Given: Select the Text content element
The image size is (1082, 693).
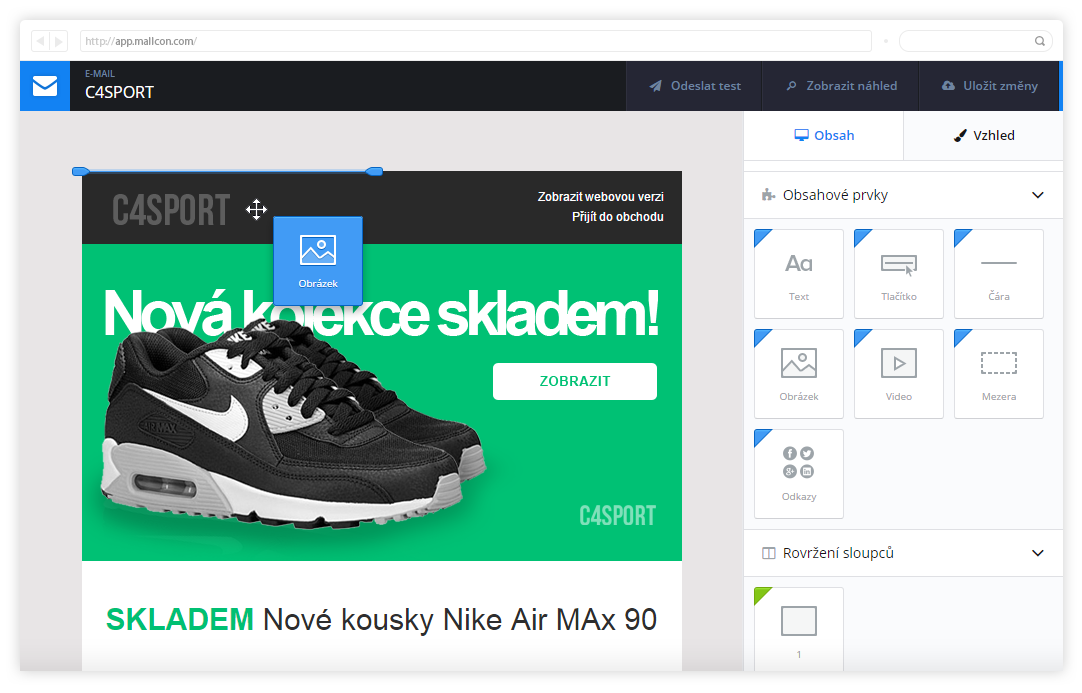Looking at the screenshot, I should [799, 274].
